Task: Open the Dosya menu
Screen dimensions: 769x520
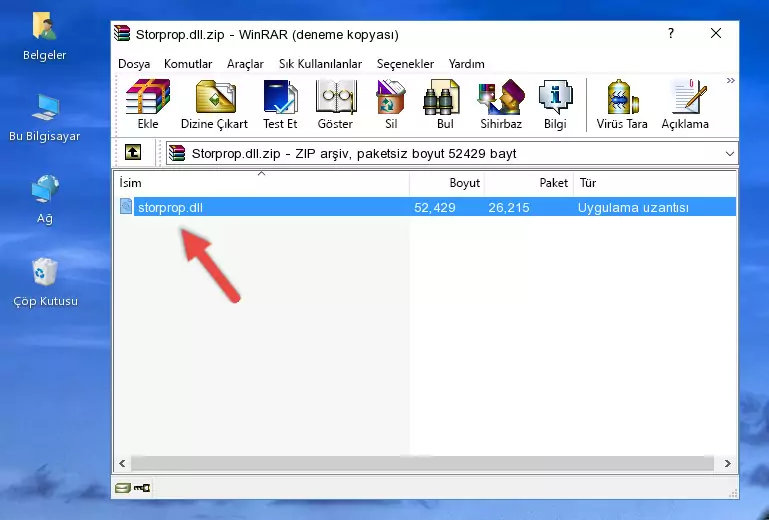Action: [134, 64]
